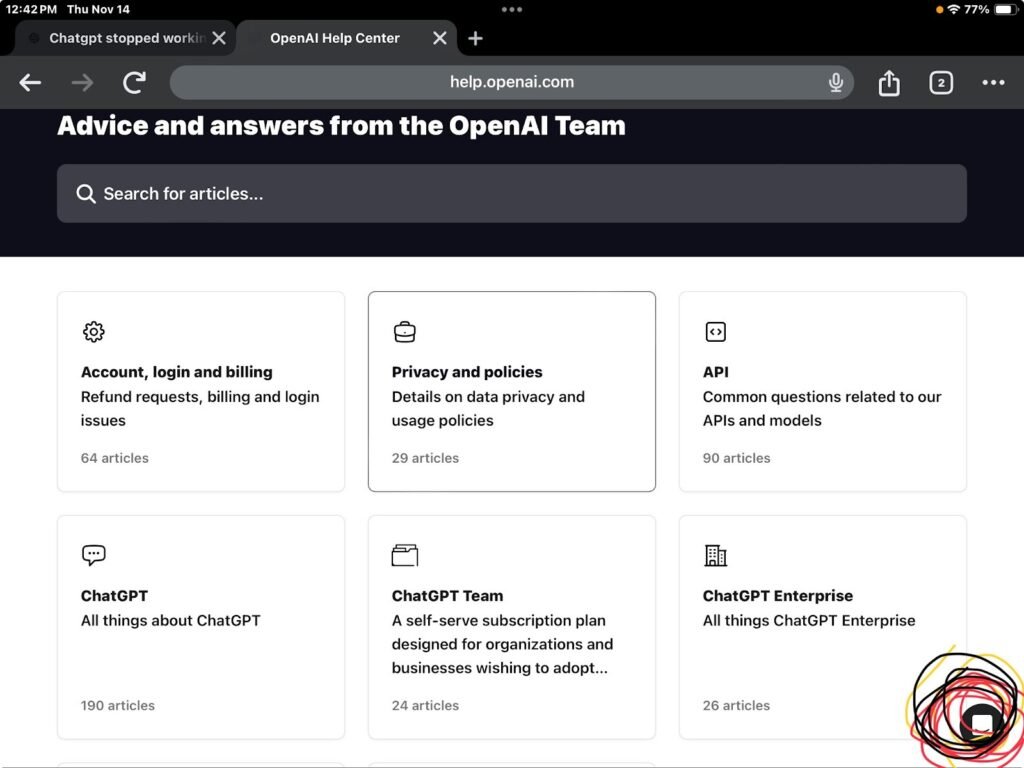Tap the microphone voice search icon
Image resolution: width=1024 pixels, height=768 pixels.
click(836, 83)
